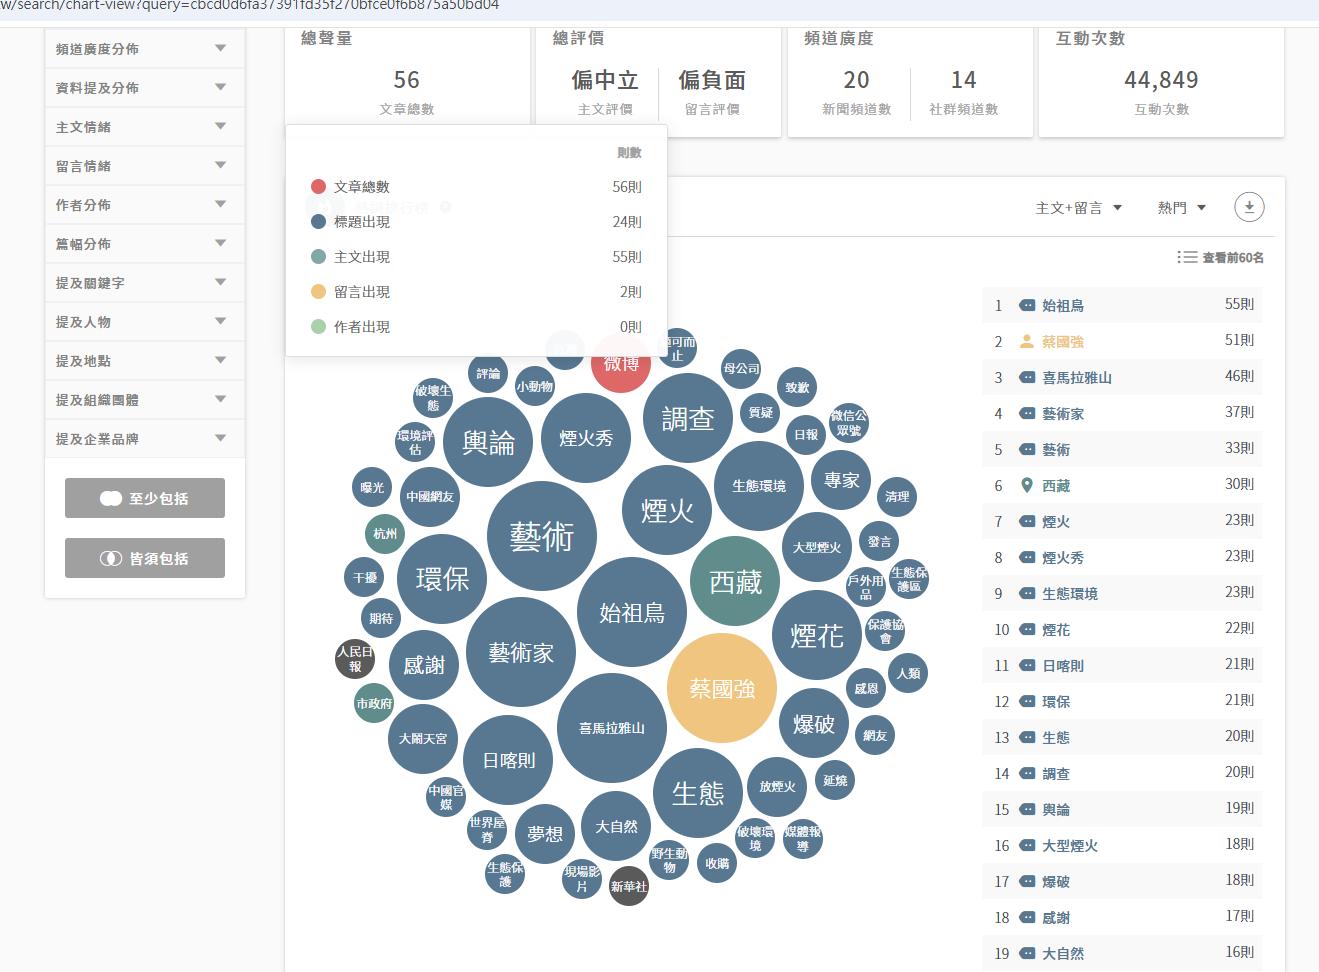Open the 主文+留言 dropdown

[1078, 208]
